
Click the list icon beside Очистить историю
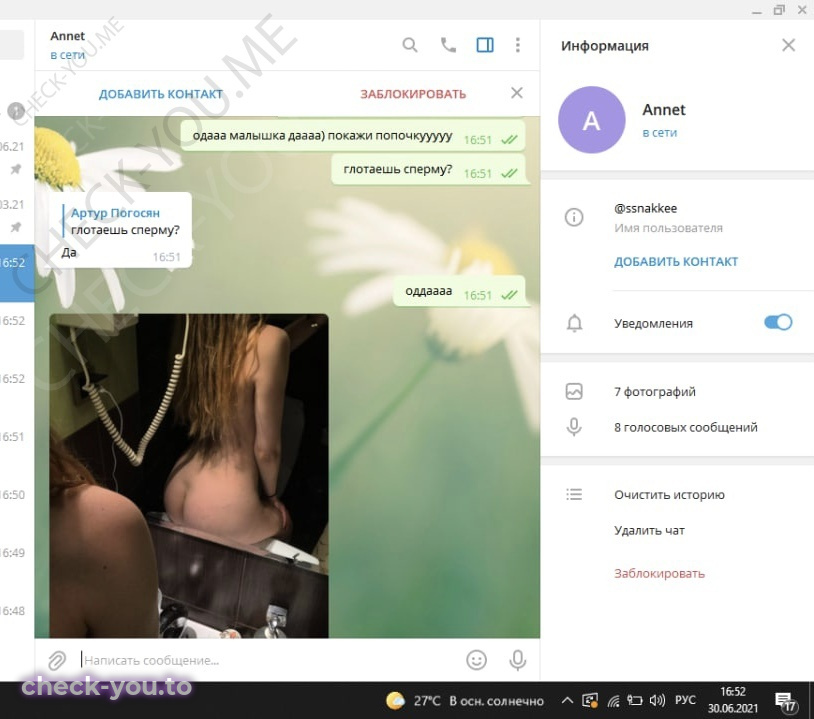(574, 494)
